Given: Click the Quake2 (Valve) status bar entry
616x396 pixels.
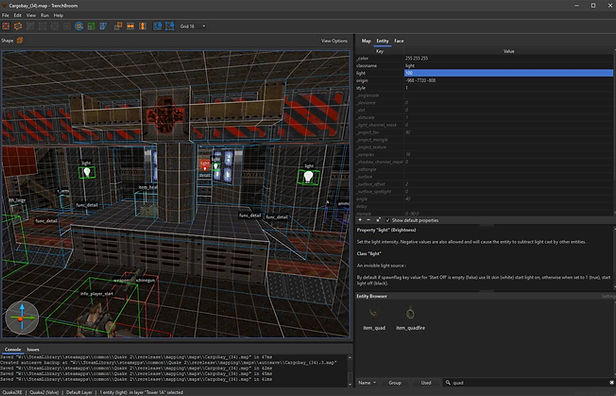Looking at the screenshot, I should click(44, 392).
